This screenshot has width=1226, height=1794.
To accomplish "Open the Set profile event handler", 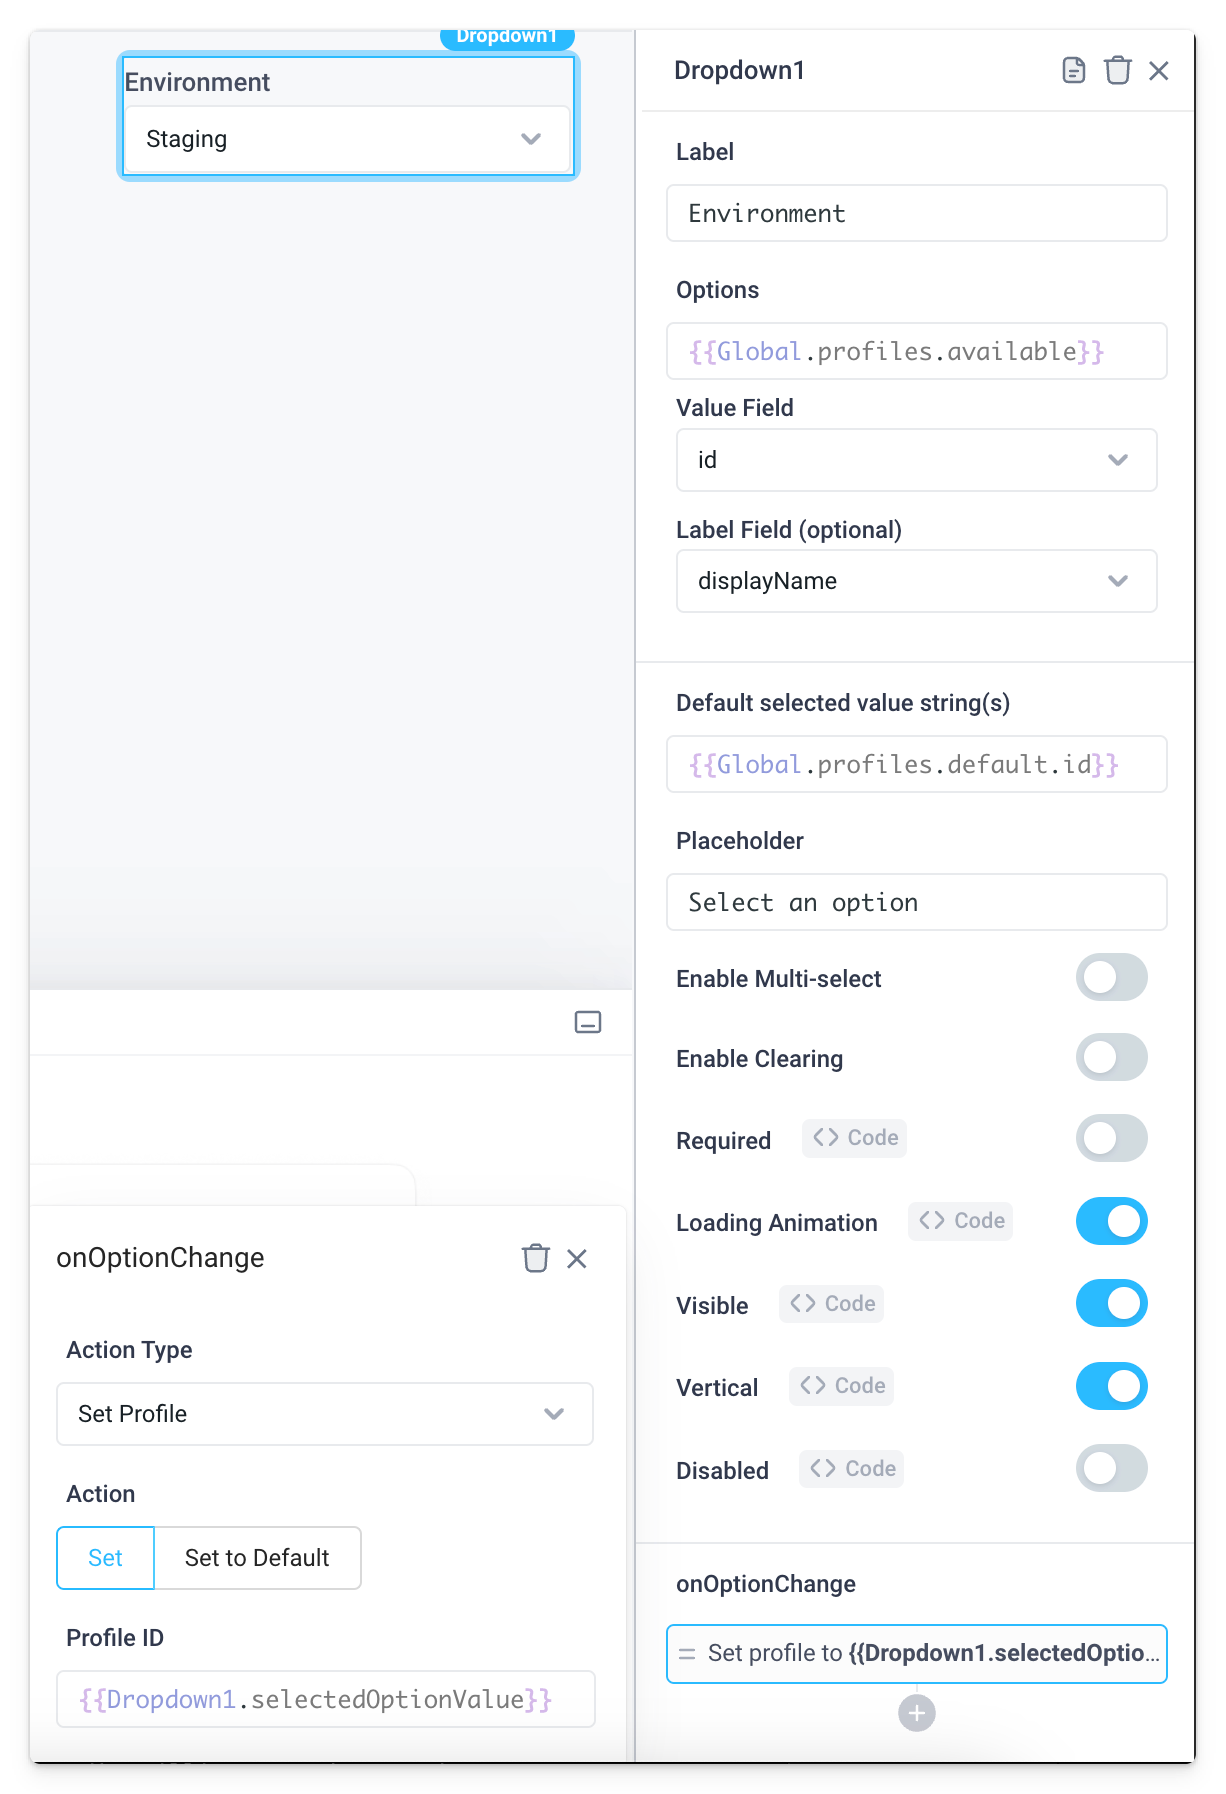I will pyautogui.click(x=916, y=1653).
